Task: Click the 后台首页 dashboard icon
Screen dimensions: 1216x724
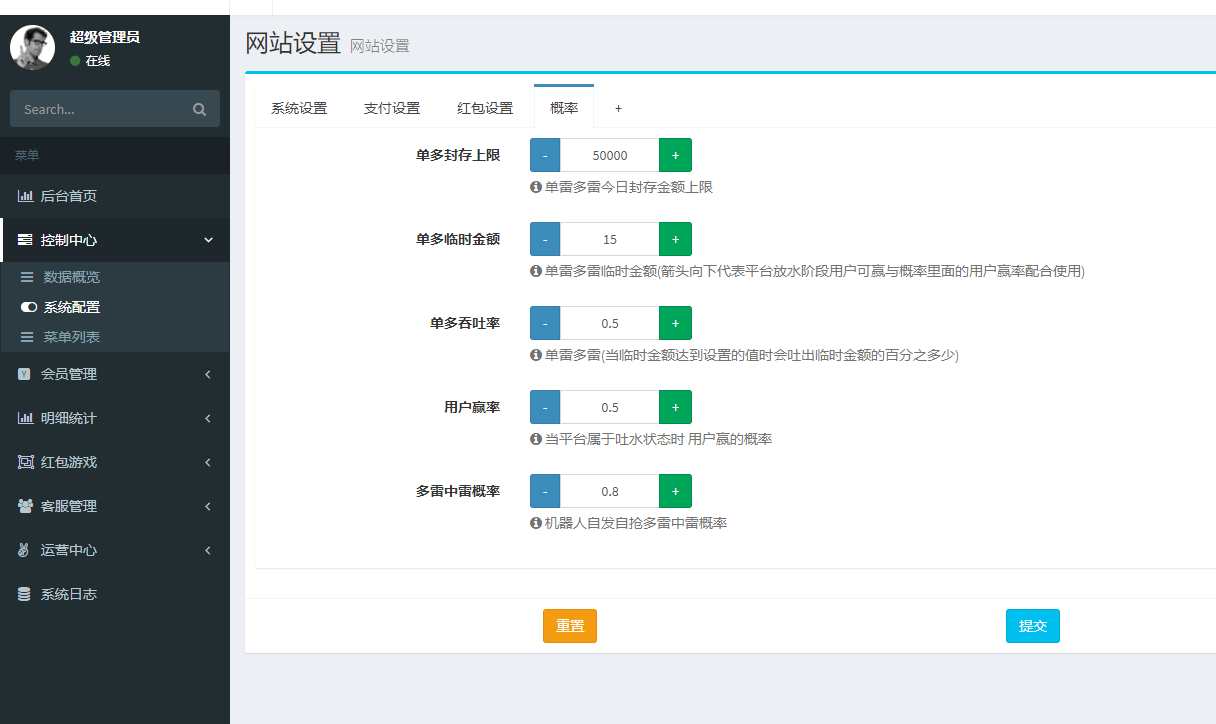Action: [29, 195]
